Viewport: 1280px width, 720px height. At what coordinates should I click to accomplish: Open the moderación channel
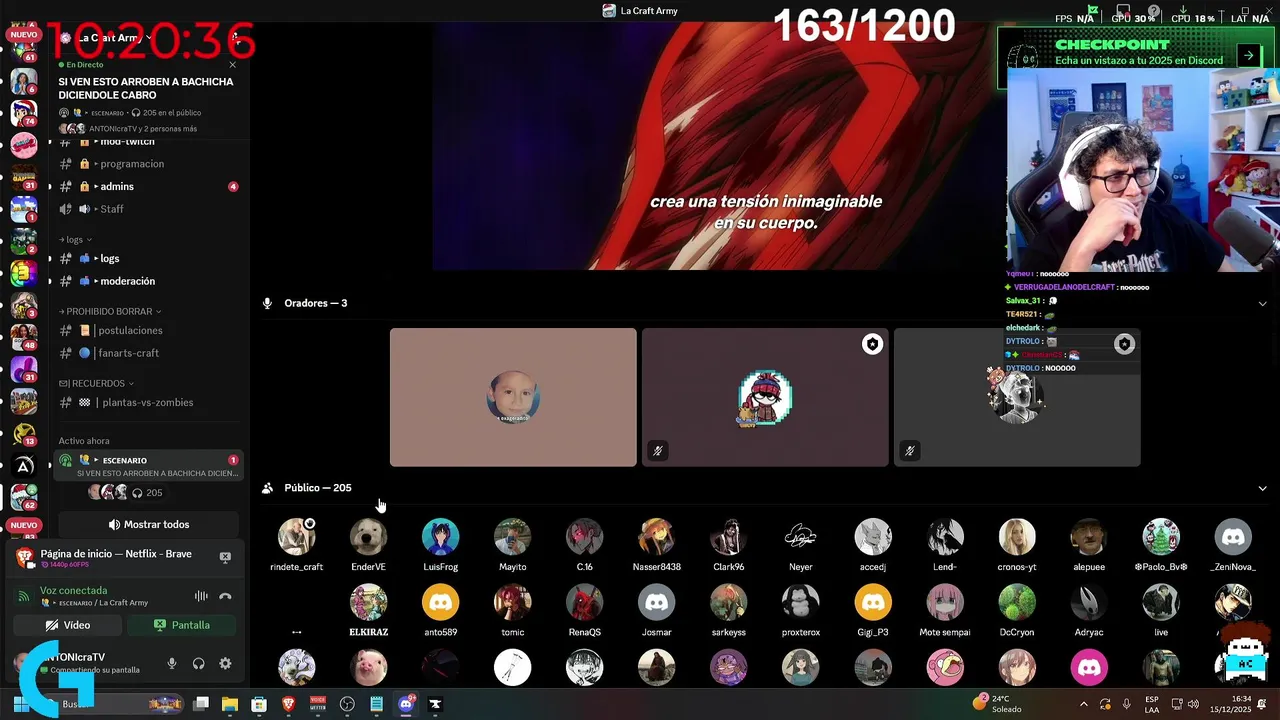tap(149, 281)
